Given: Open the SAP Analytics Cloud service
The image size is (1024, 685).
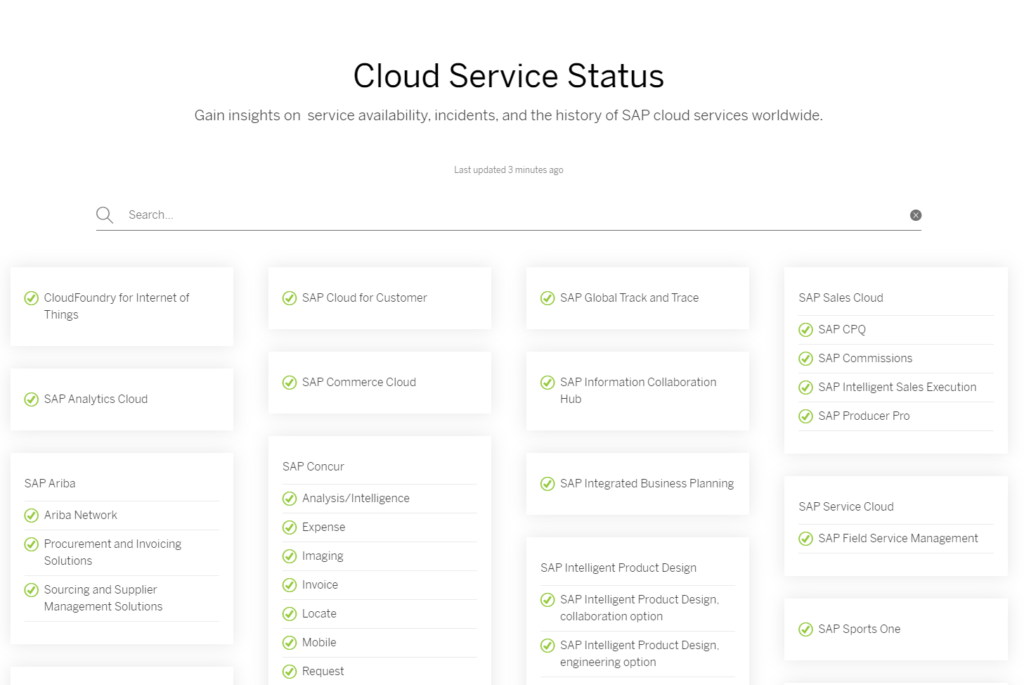Looking at the screenshot, I should tap(95, 399).
